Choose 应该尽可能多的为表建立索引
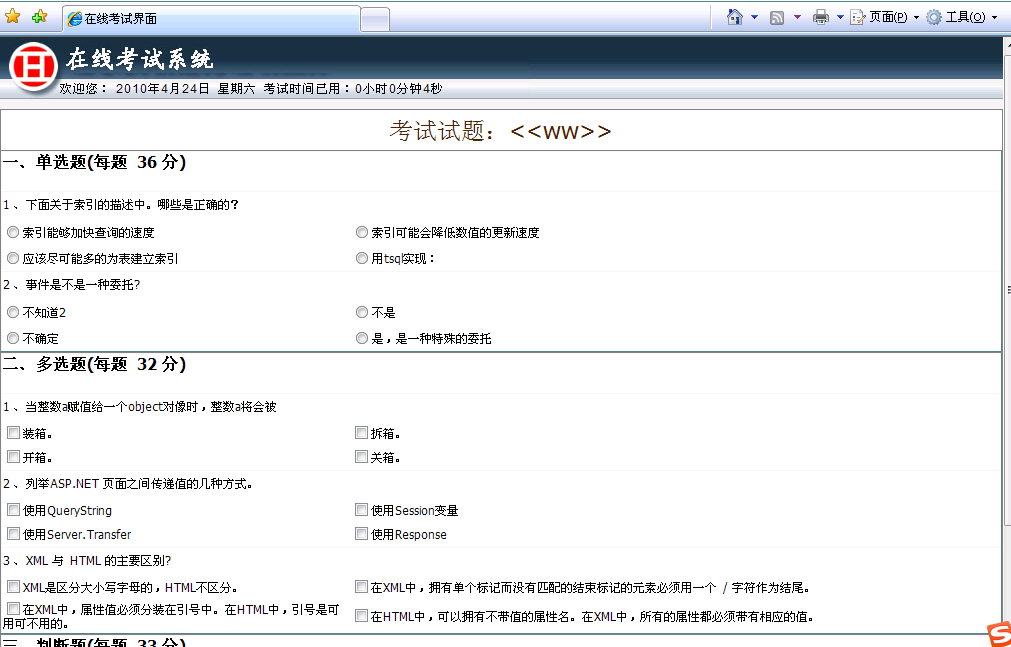 pos(13,259)
